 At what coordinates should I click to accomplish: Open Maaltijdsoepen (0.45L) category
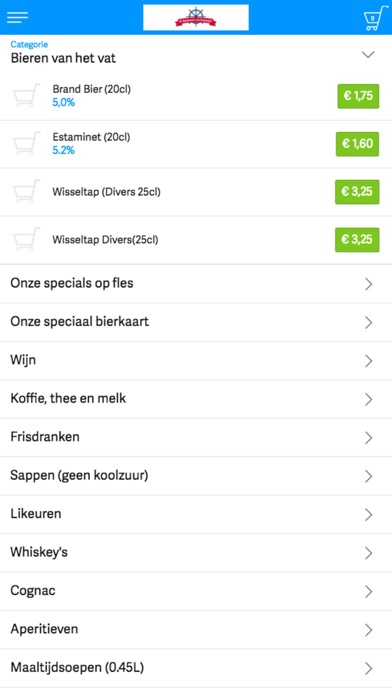[x=196, y=668]
